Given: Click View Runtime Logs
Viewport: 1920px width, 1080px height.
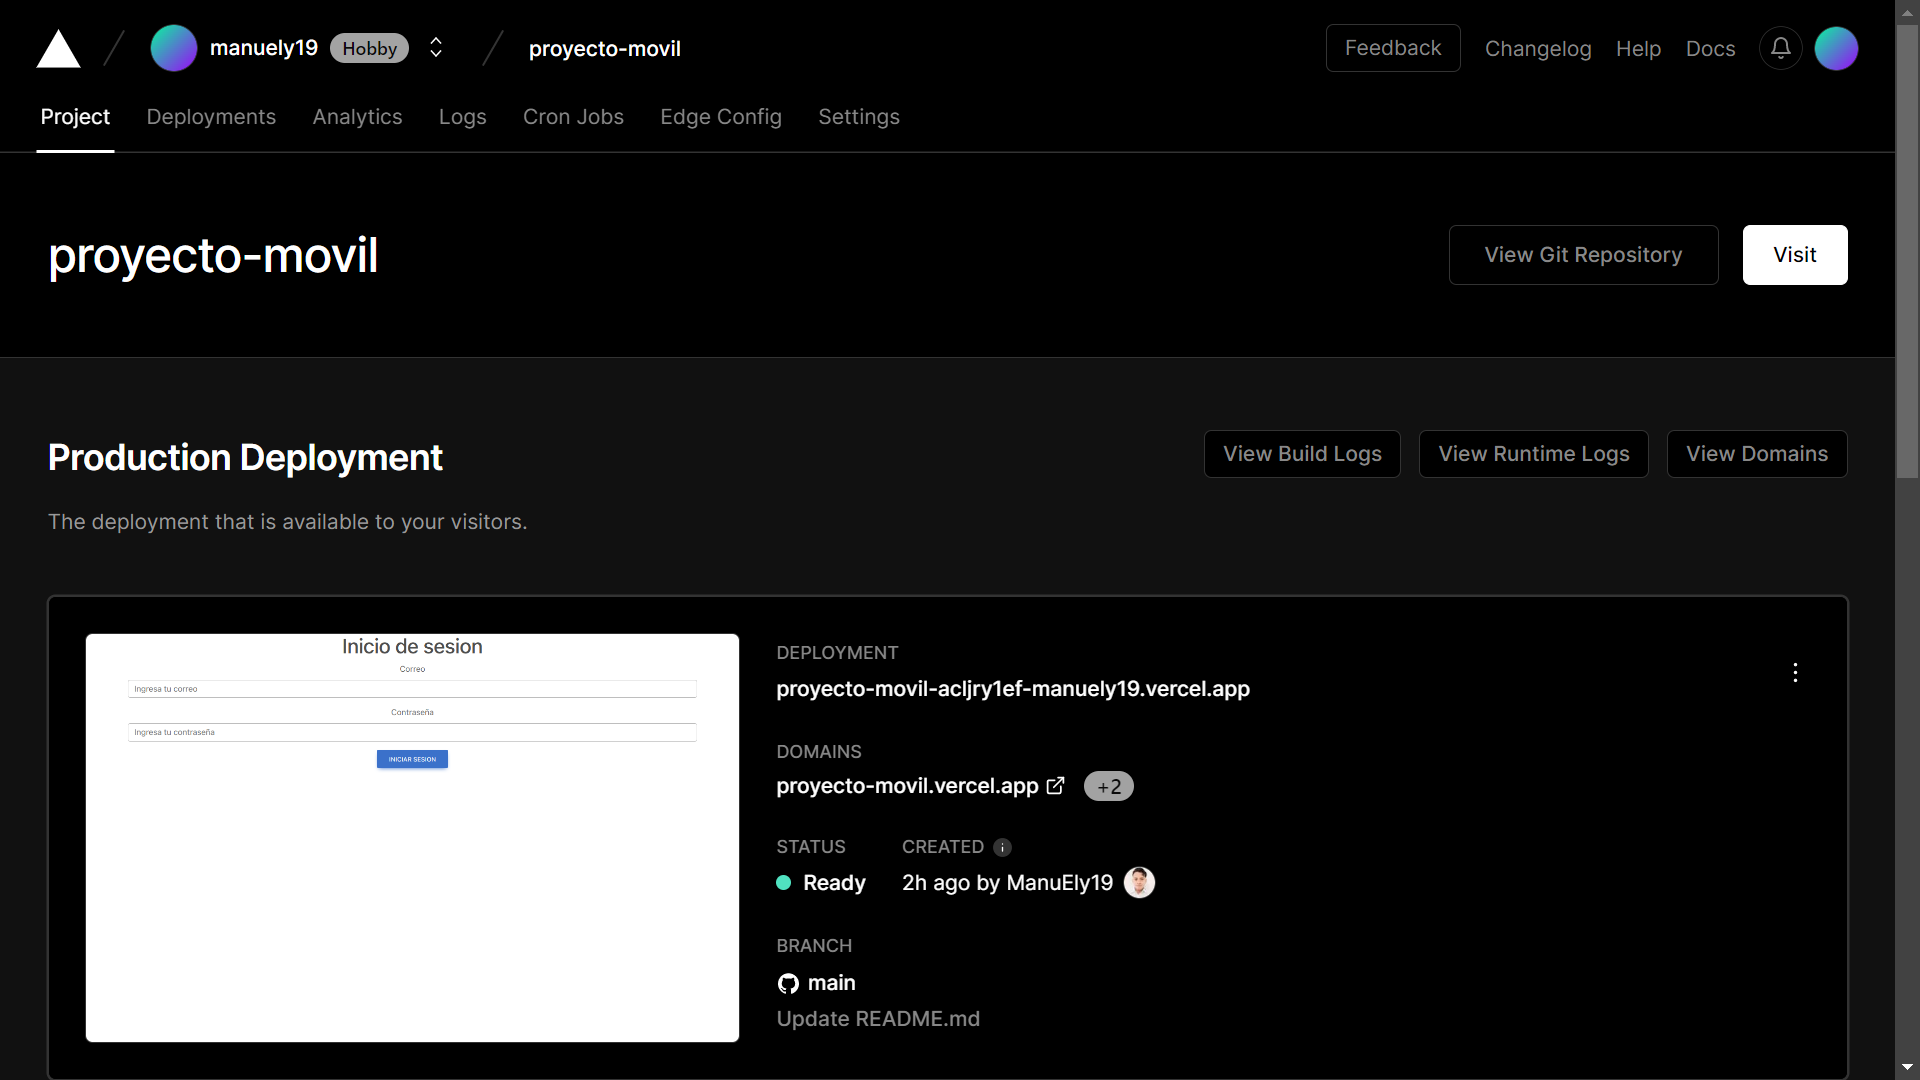Looking at the screenshot, I should 1533,453.
